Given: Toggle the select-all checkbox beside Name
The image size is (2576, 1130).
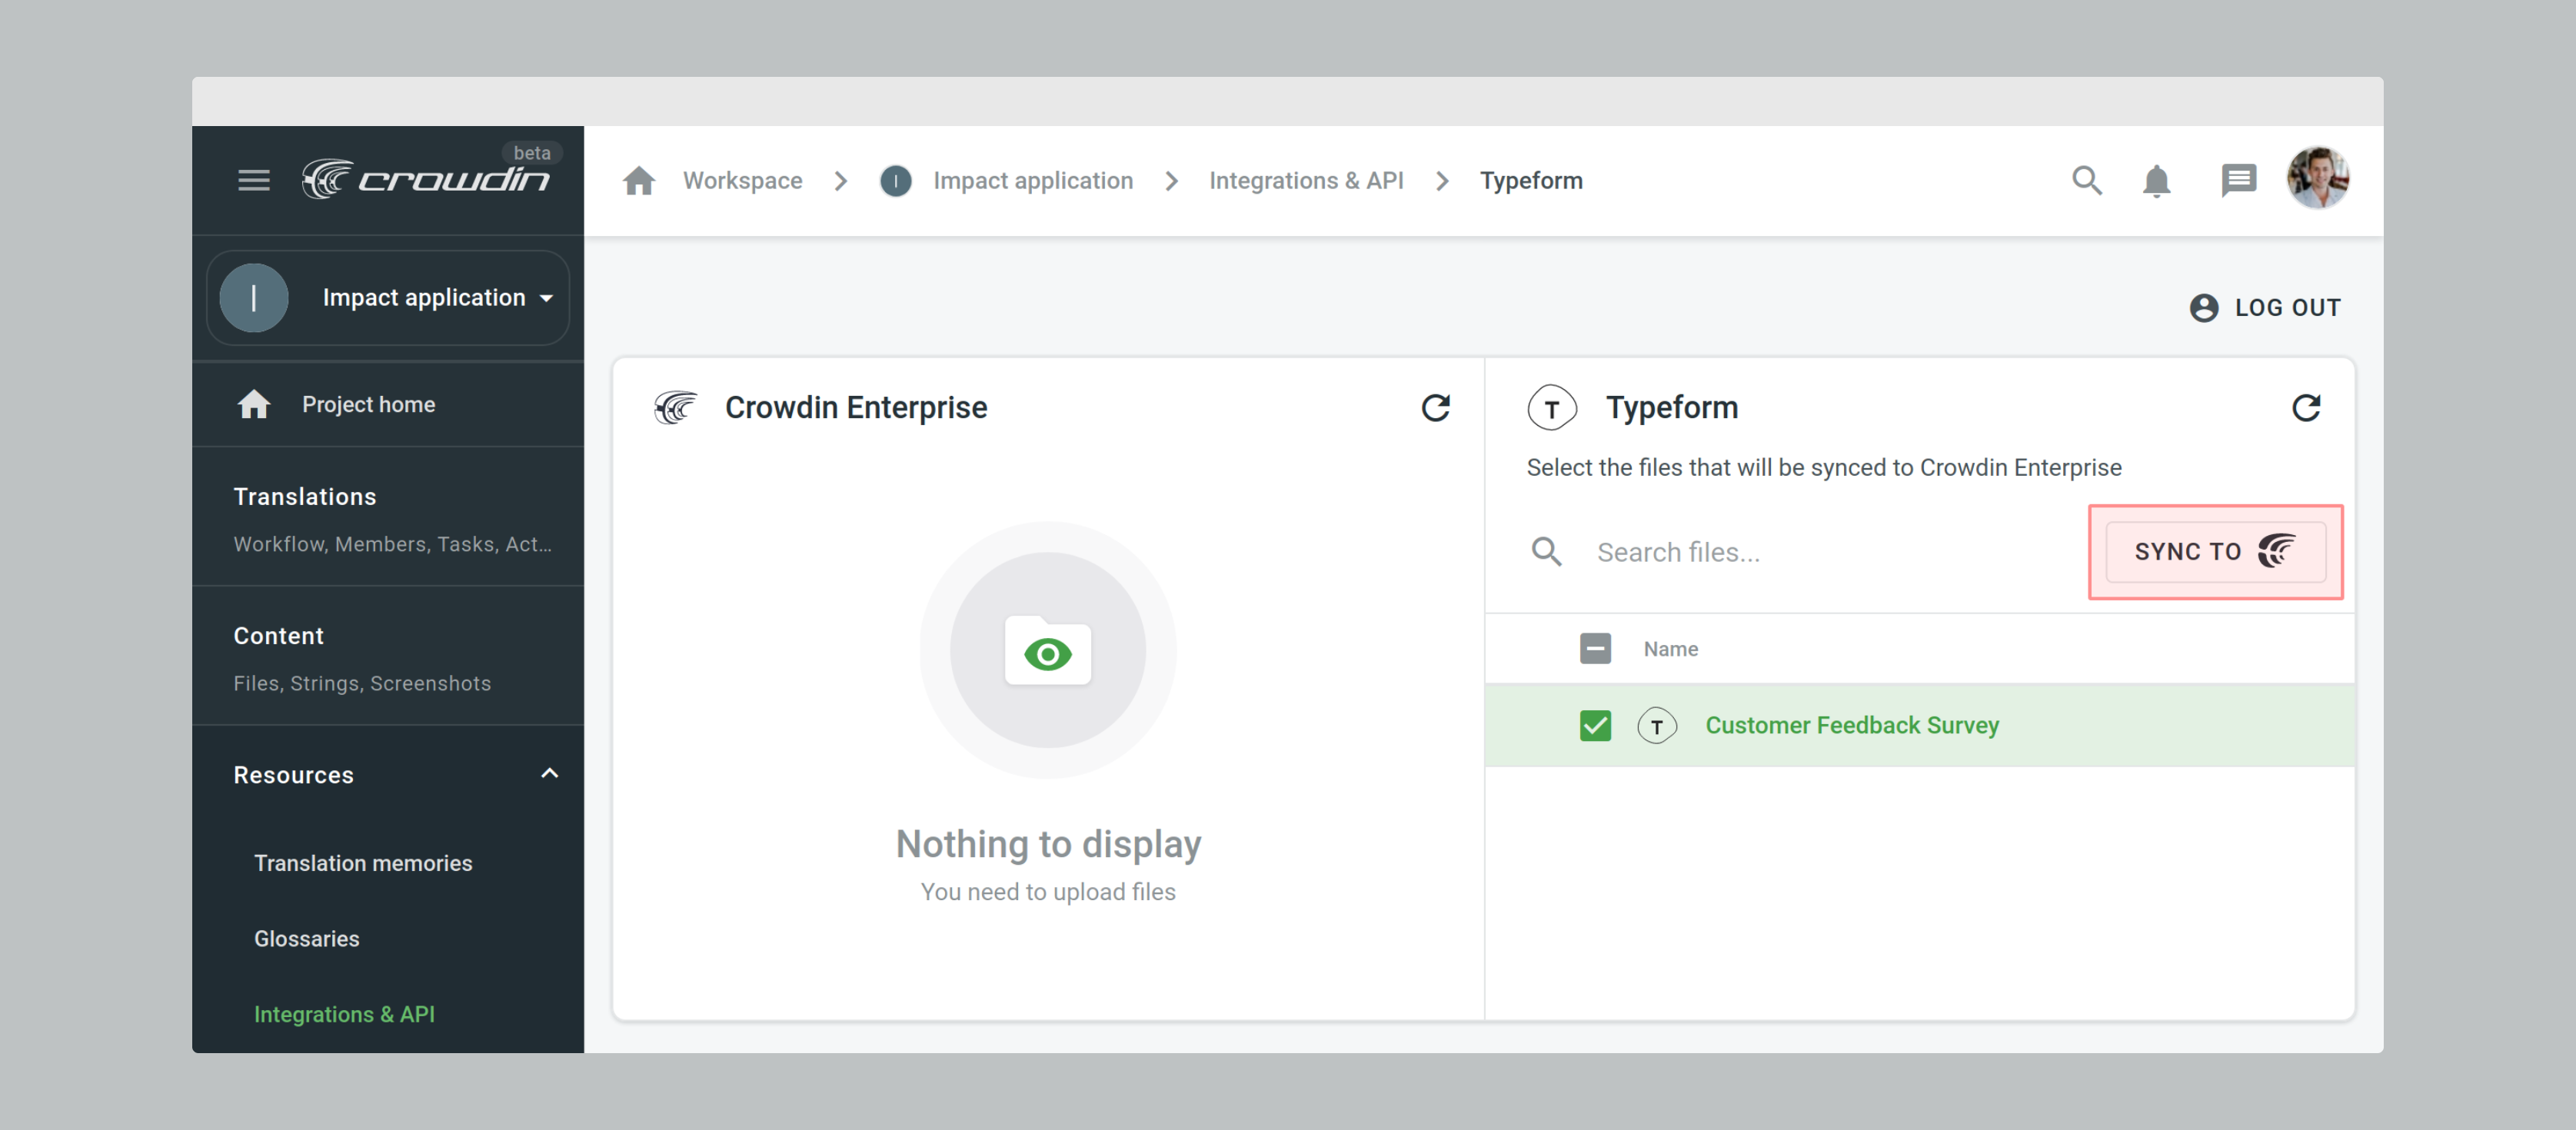Looking at the screenshot, I should 1595,649.
